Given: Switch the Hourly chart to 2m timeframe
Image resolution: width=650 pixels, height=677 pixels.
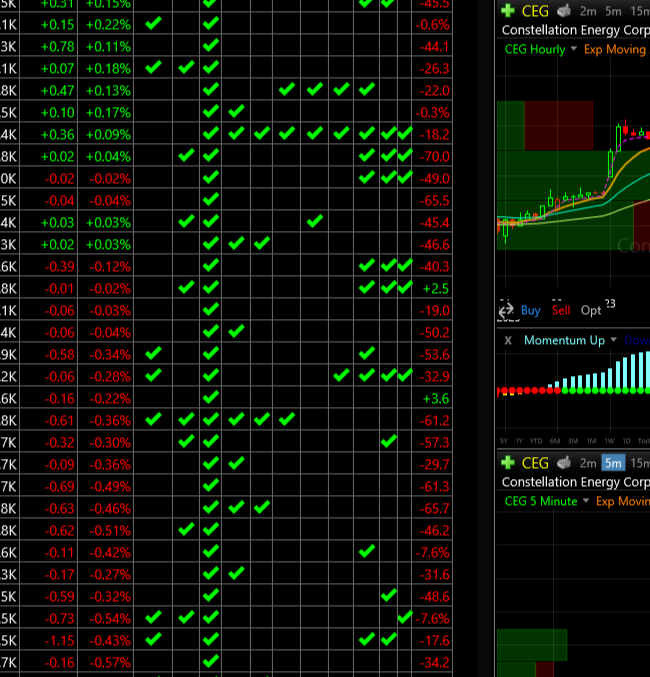Looking at the screenshot, I should click(588, 11).
